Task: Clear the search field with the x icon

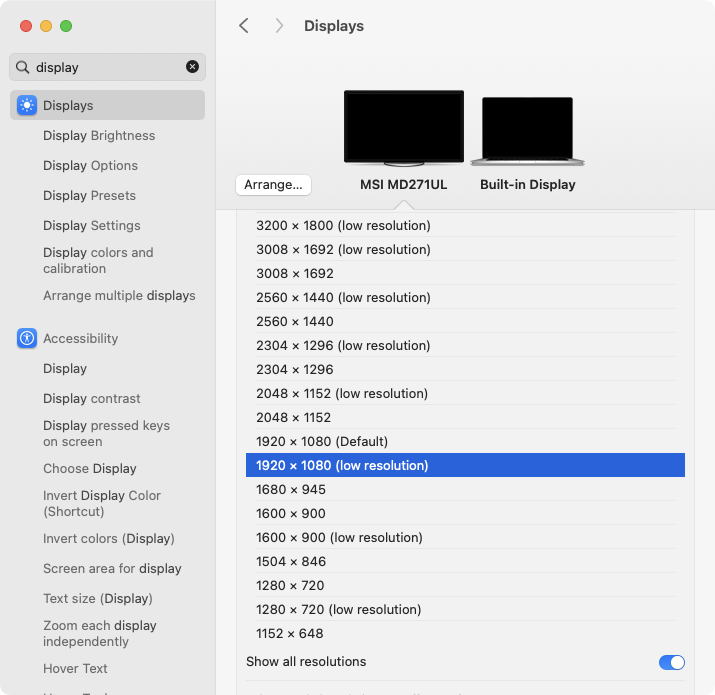Action: [x=192, y=67]
